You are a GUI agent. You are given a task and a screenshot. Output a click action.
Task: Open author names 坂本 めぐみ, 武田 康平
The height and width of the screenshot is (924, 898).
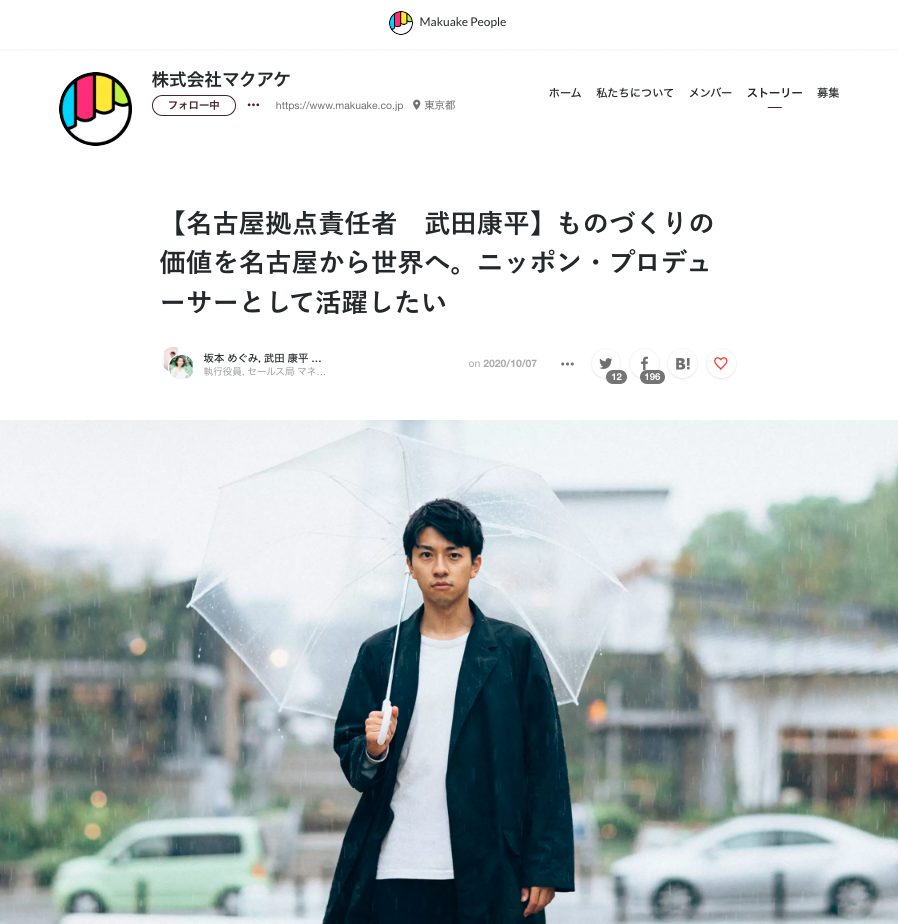(263, 358)
